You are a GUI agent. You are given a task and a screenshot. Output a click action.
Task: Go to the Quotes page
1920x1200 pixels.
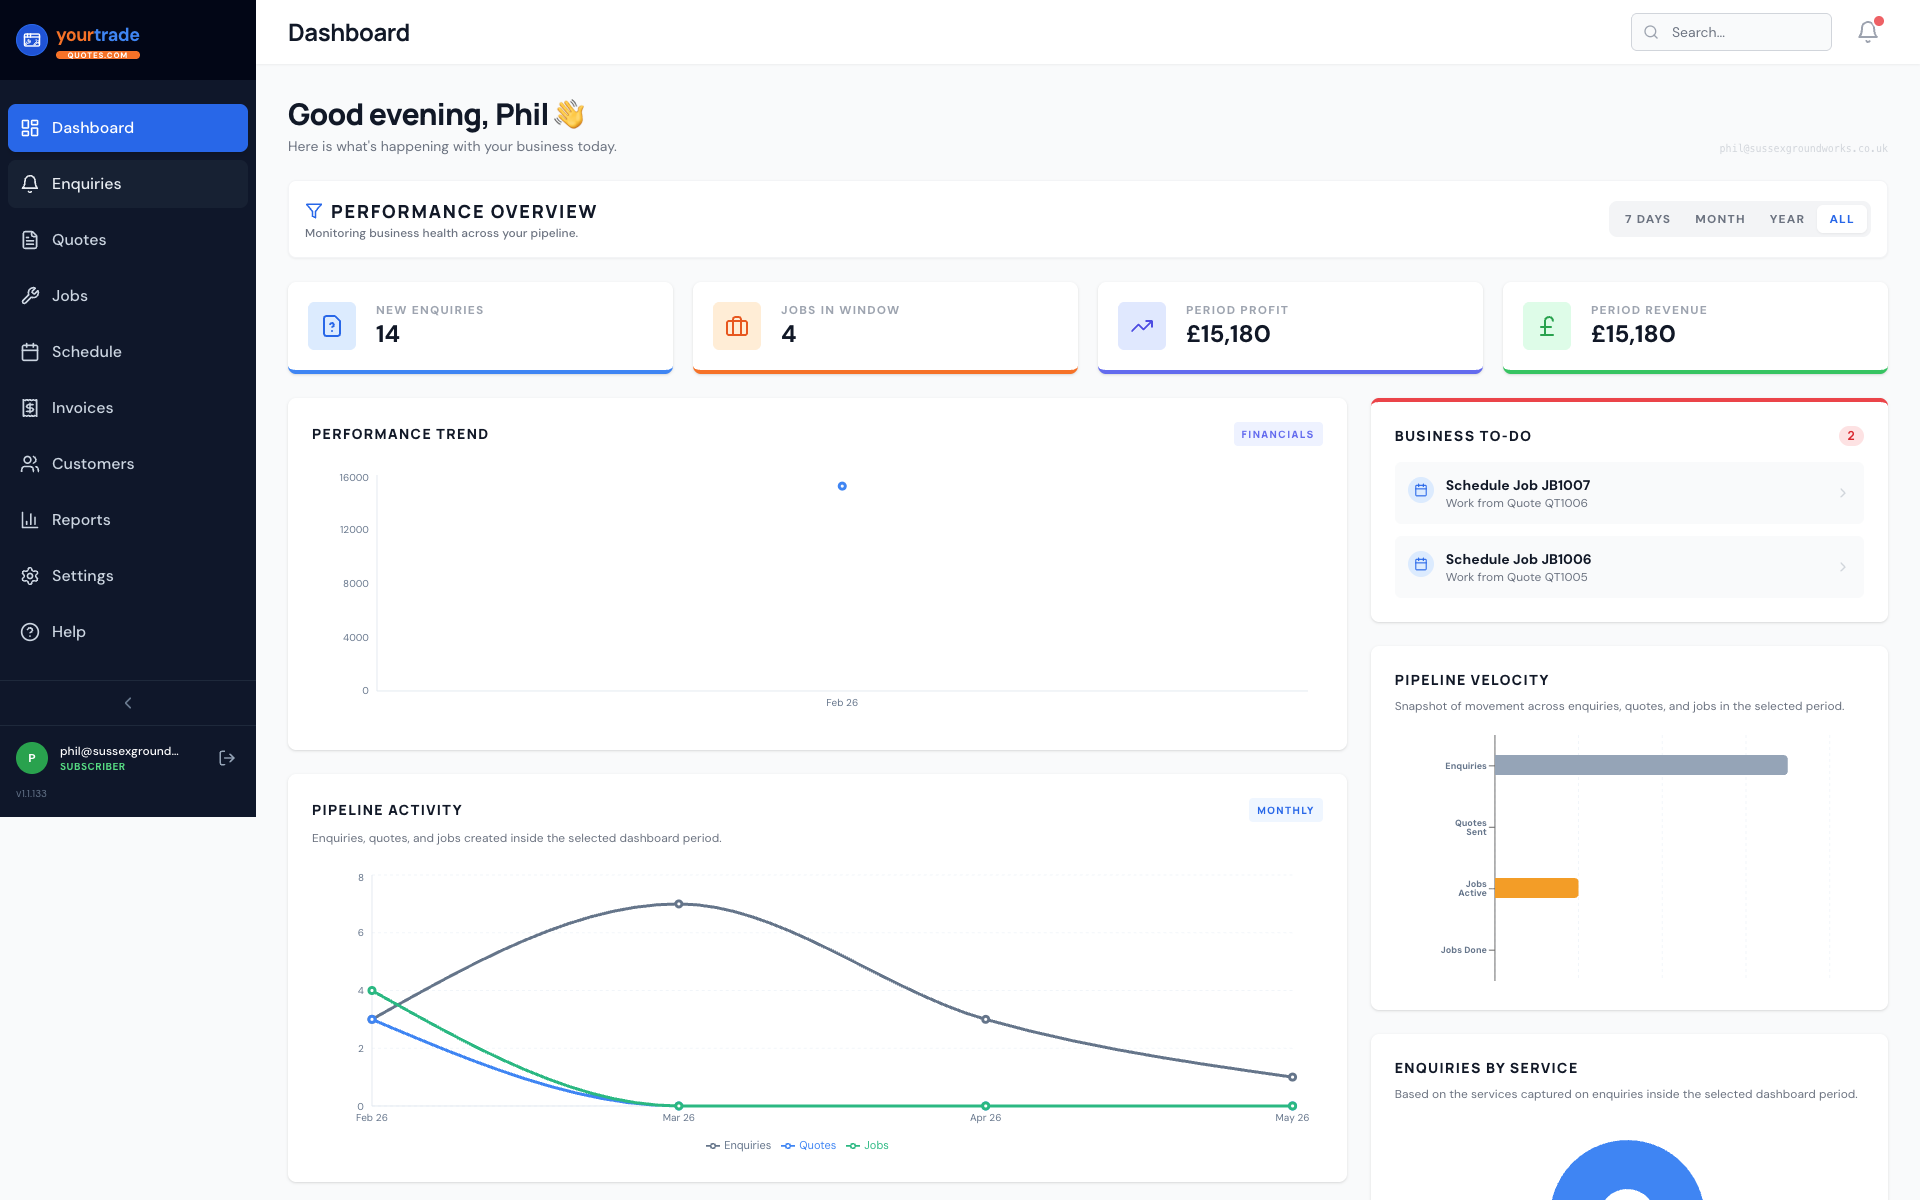pyautogui.click(x=128, y=240)
